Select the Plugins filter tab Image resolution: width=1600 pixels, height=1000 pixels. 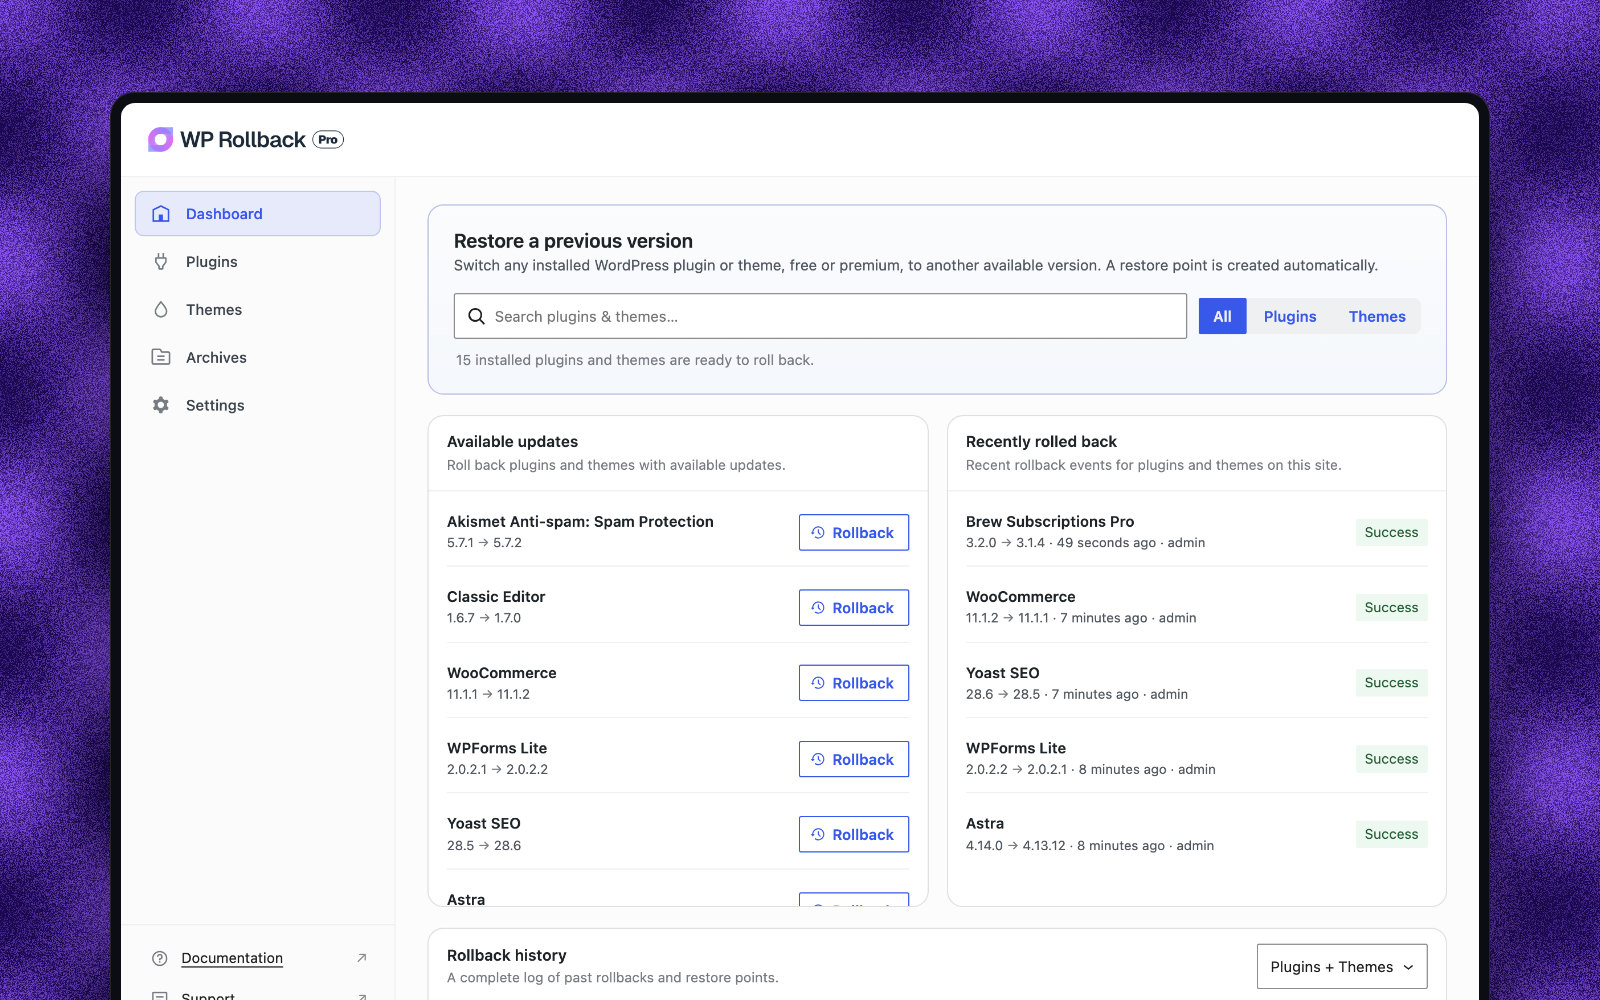point(1290,316)
